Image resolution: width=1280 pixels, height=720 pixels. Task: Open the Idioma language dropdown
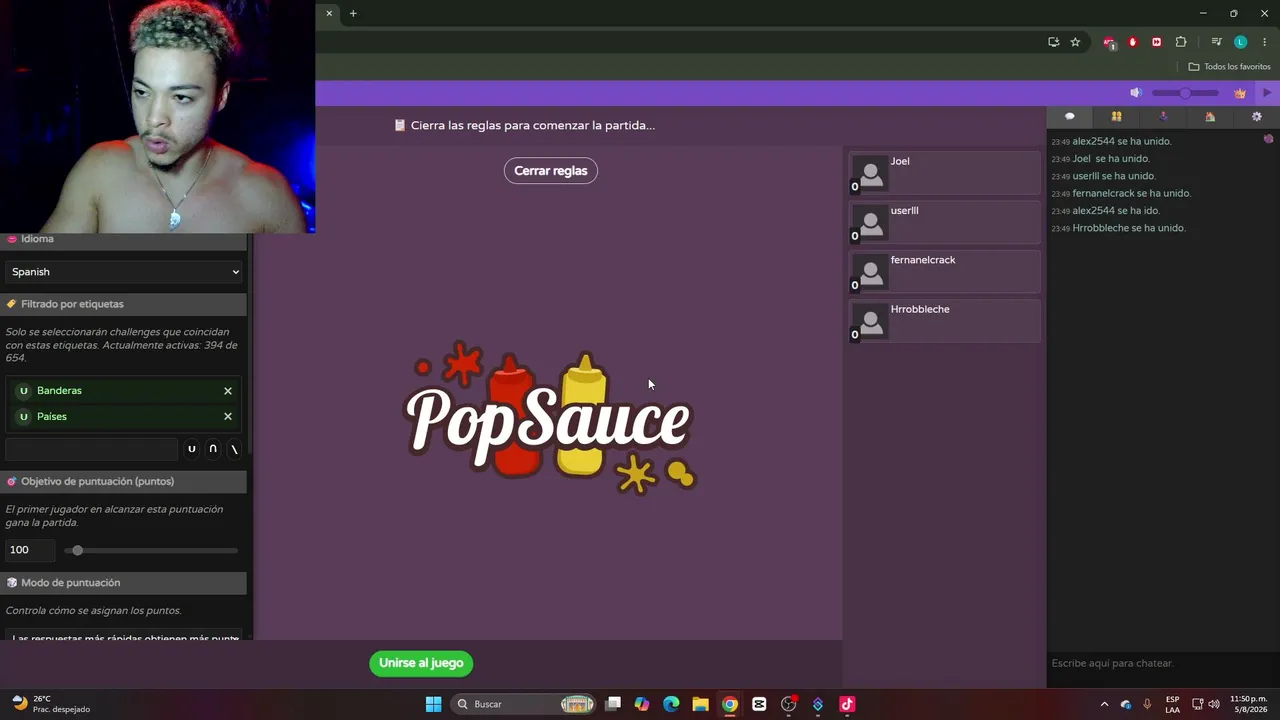(x=124, y=272)
